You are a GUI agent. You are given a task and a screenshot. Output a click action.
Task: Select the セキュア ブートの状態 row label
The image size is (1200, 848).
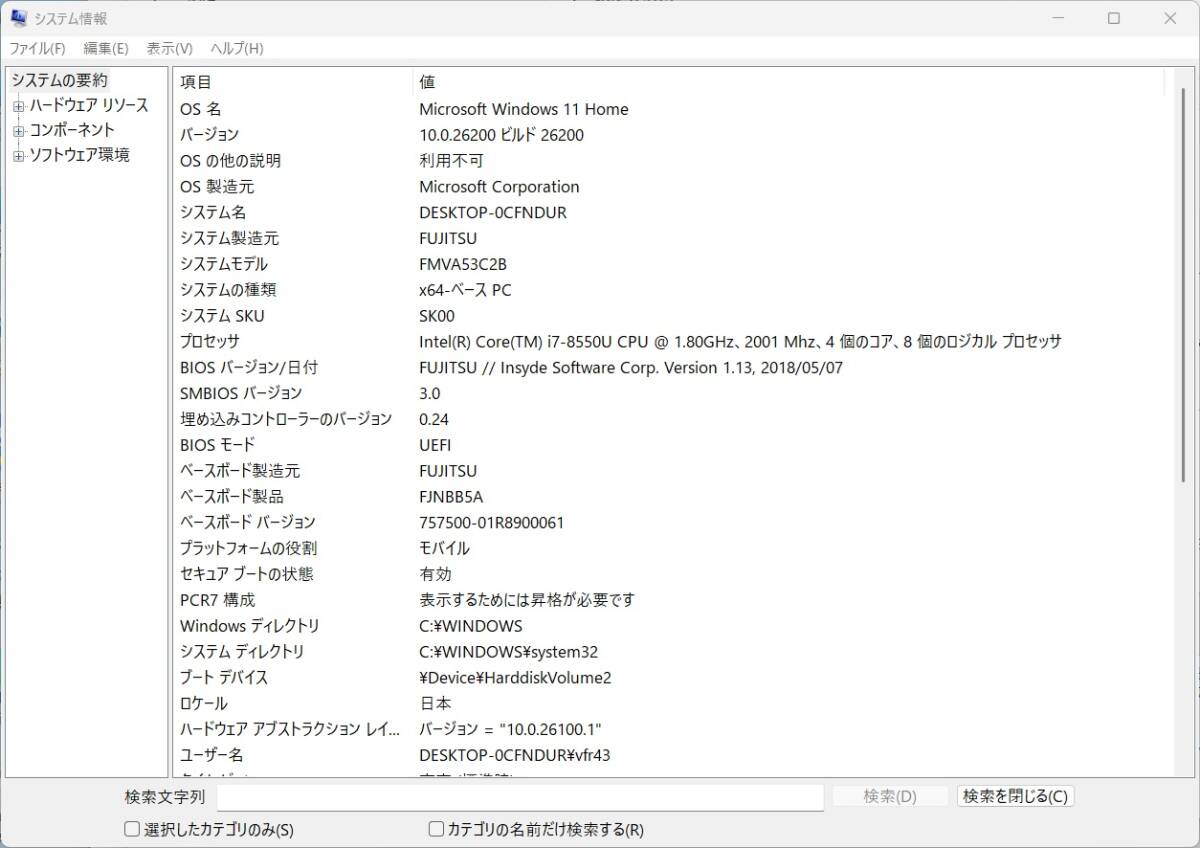click(x=246, y=575)
